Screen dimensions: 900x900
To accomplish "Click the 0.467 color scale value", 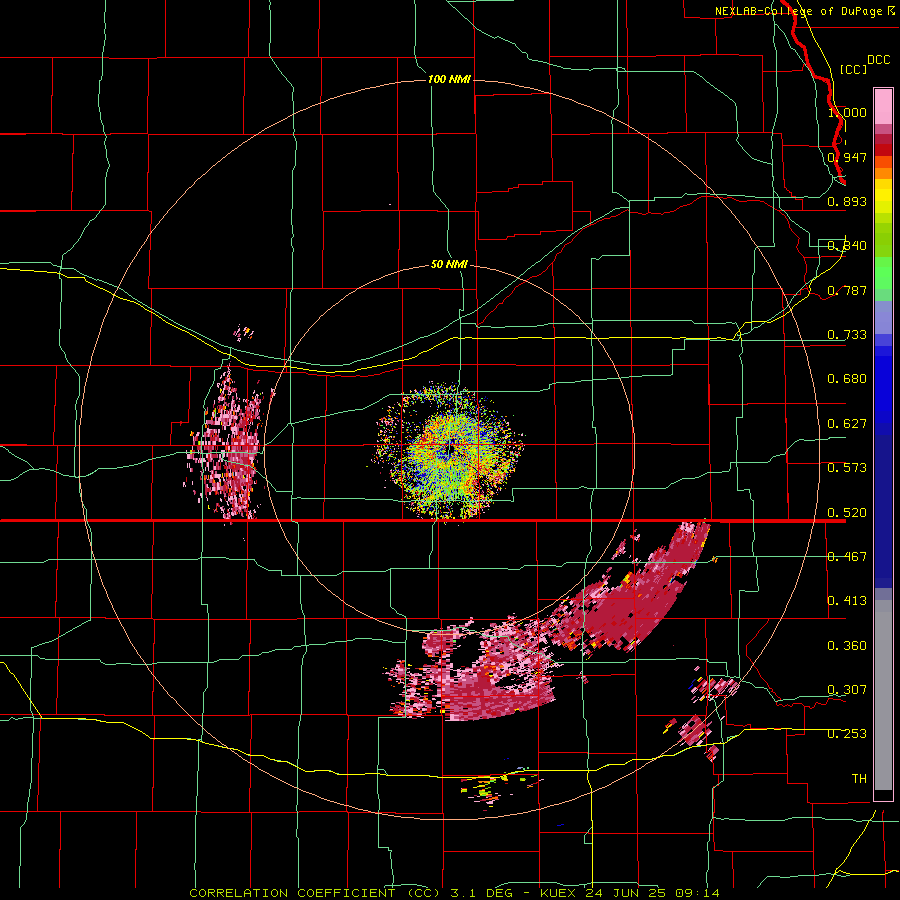I will pyautogui.click(x=847, y=557).
